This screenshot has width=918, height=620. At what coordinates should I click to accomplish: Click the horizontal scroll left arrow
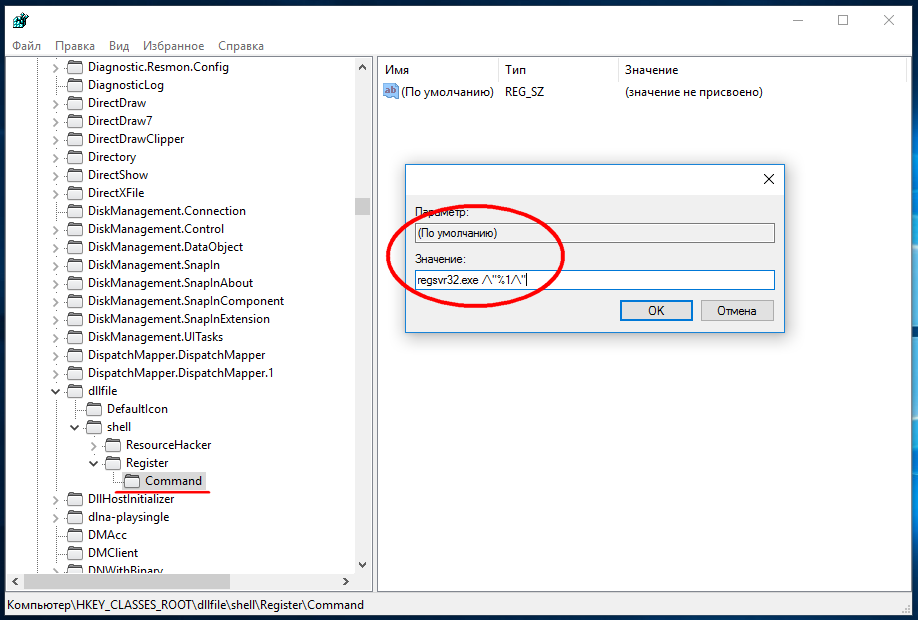[x=15, y=581]
